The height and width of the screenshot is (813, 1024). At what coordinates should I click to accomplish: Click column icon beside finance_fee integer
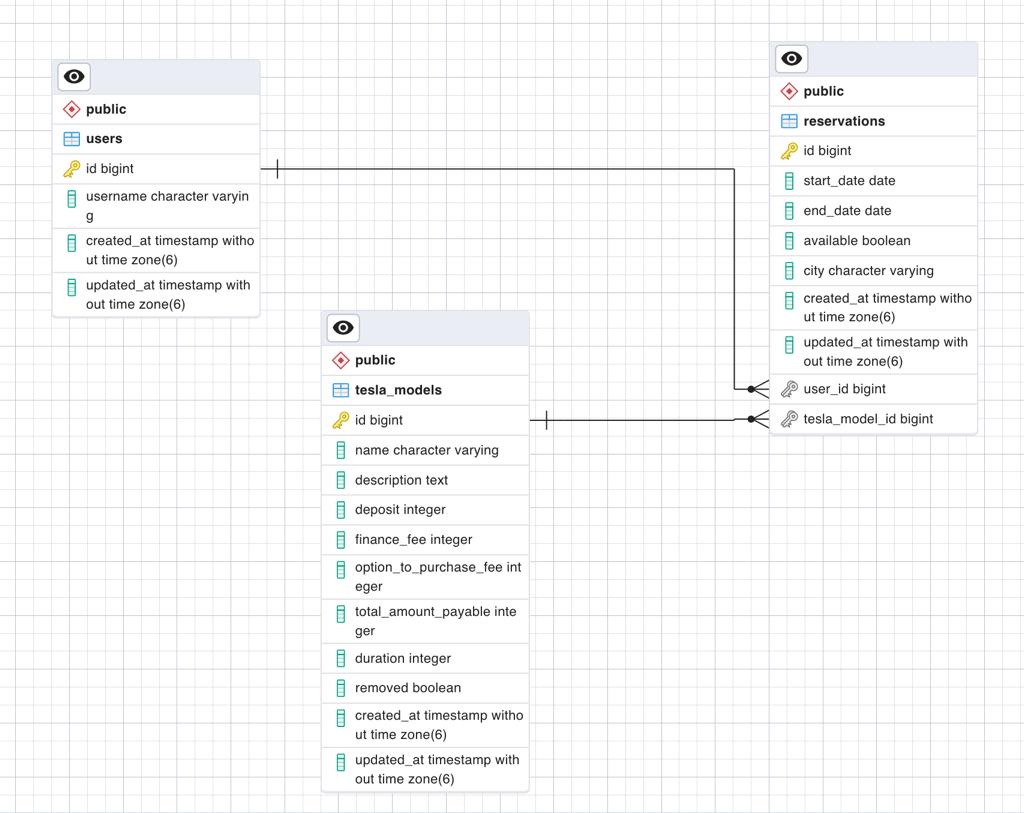pos(341,539)
